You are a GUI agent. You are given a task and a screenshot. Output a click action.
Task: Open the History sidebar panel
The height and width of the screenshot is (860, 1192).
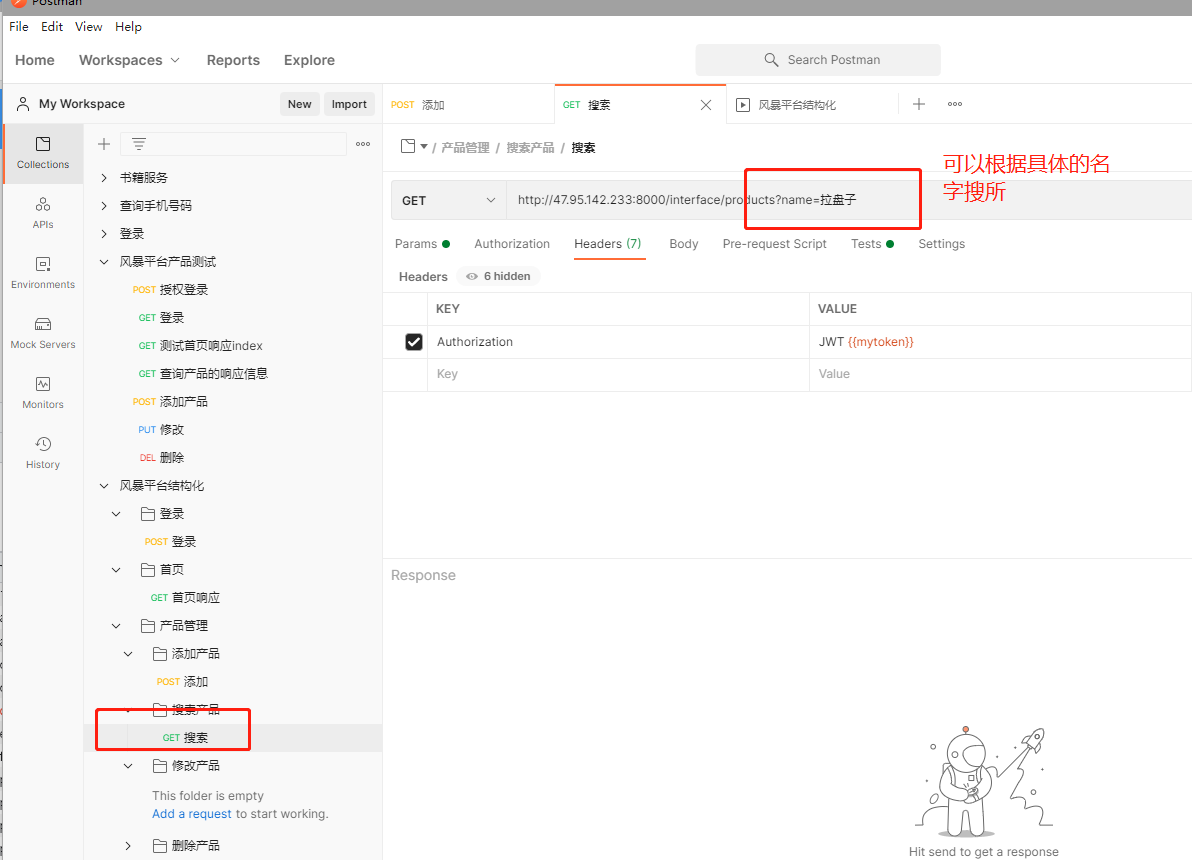tap(43, 453)
